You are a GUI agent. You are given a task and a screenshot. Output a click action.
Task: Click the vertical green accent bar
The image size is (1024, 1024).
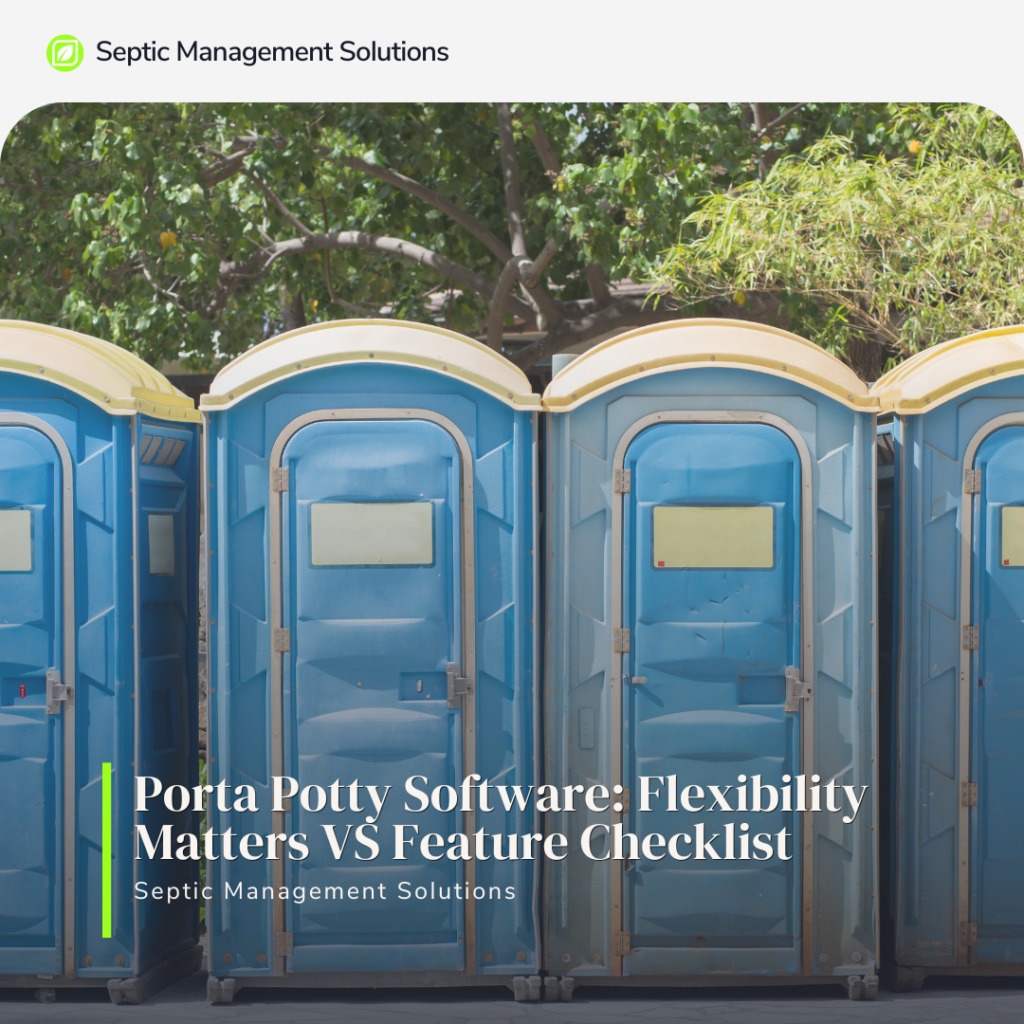107,850
